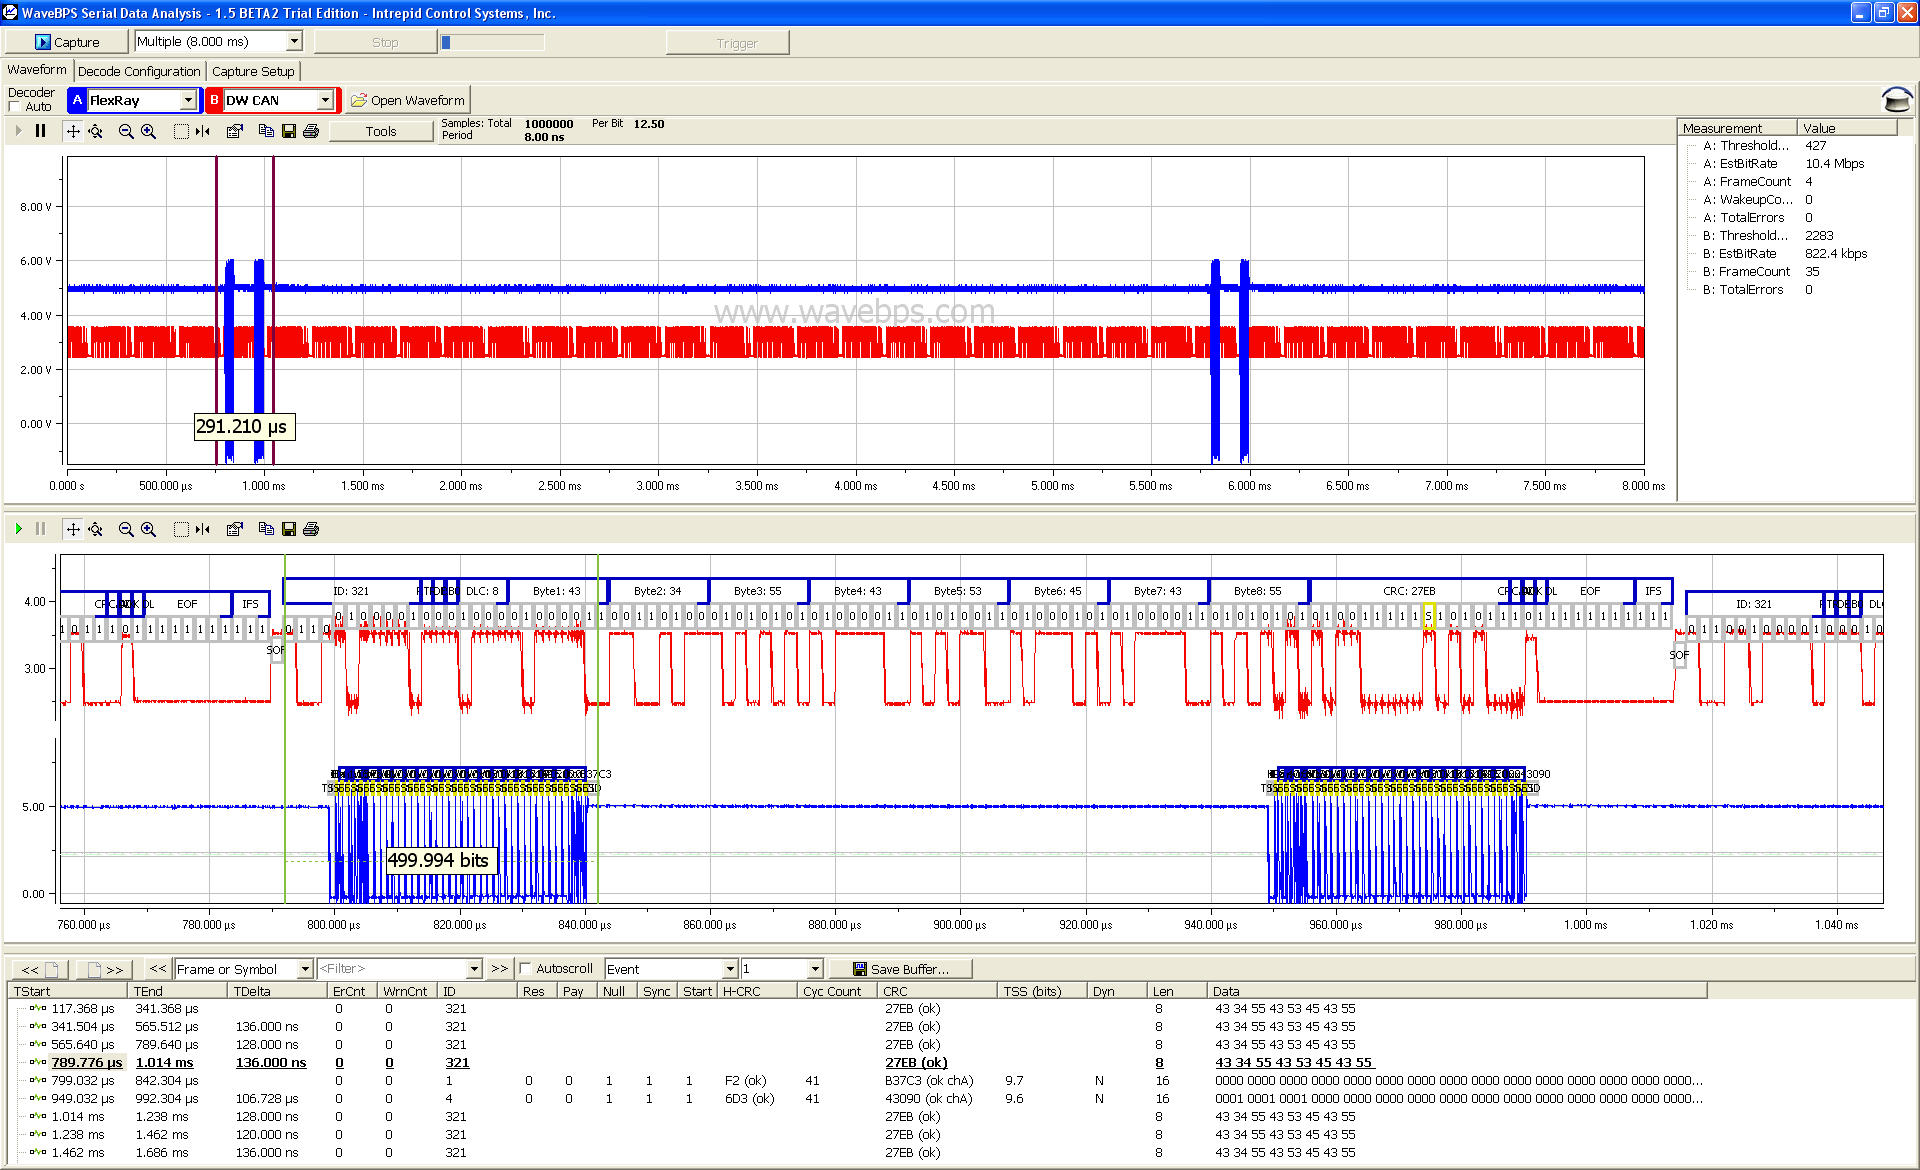
Task: Click cursor markers icon in lower toolbar
Action: pos(203,529)
